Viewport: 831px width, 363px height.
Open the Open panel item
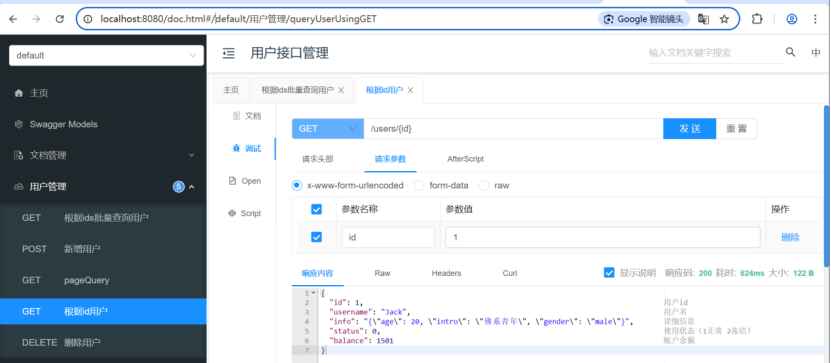245,181
